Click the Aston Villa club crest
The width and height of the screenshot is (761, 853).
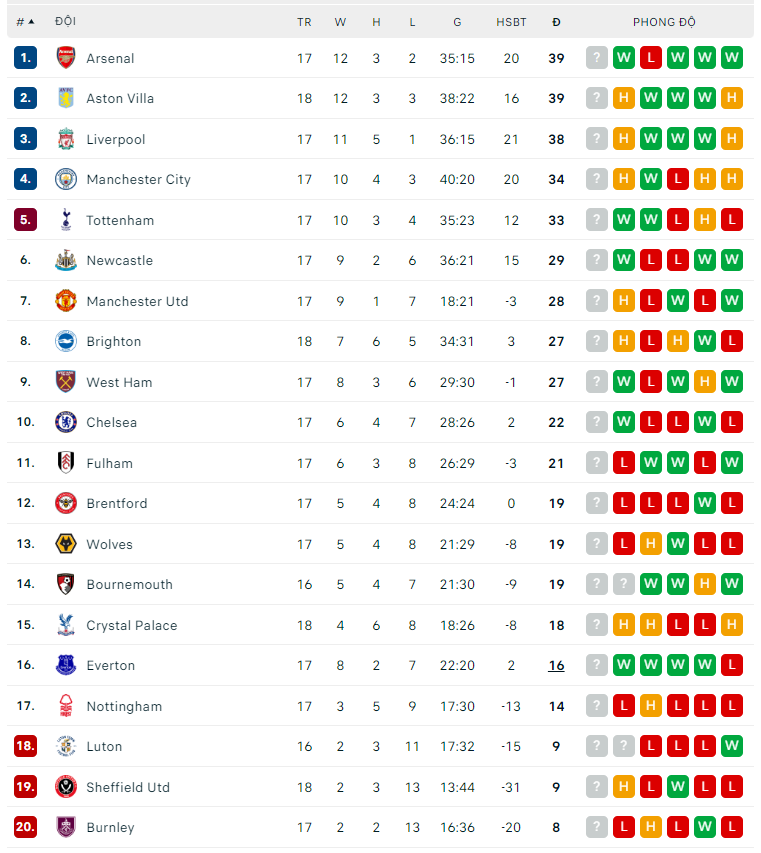point(65,98)
